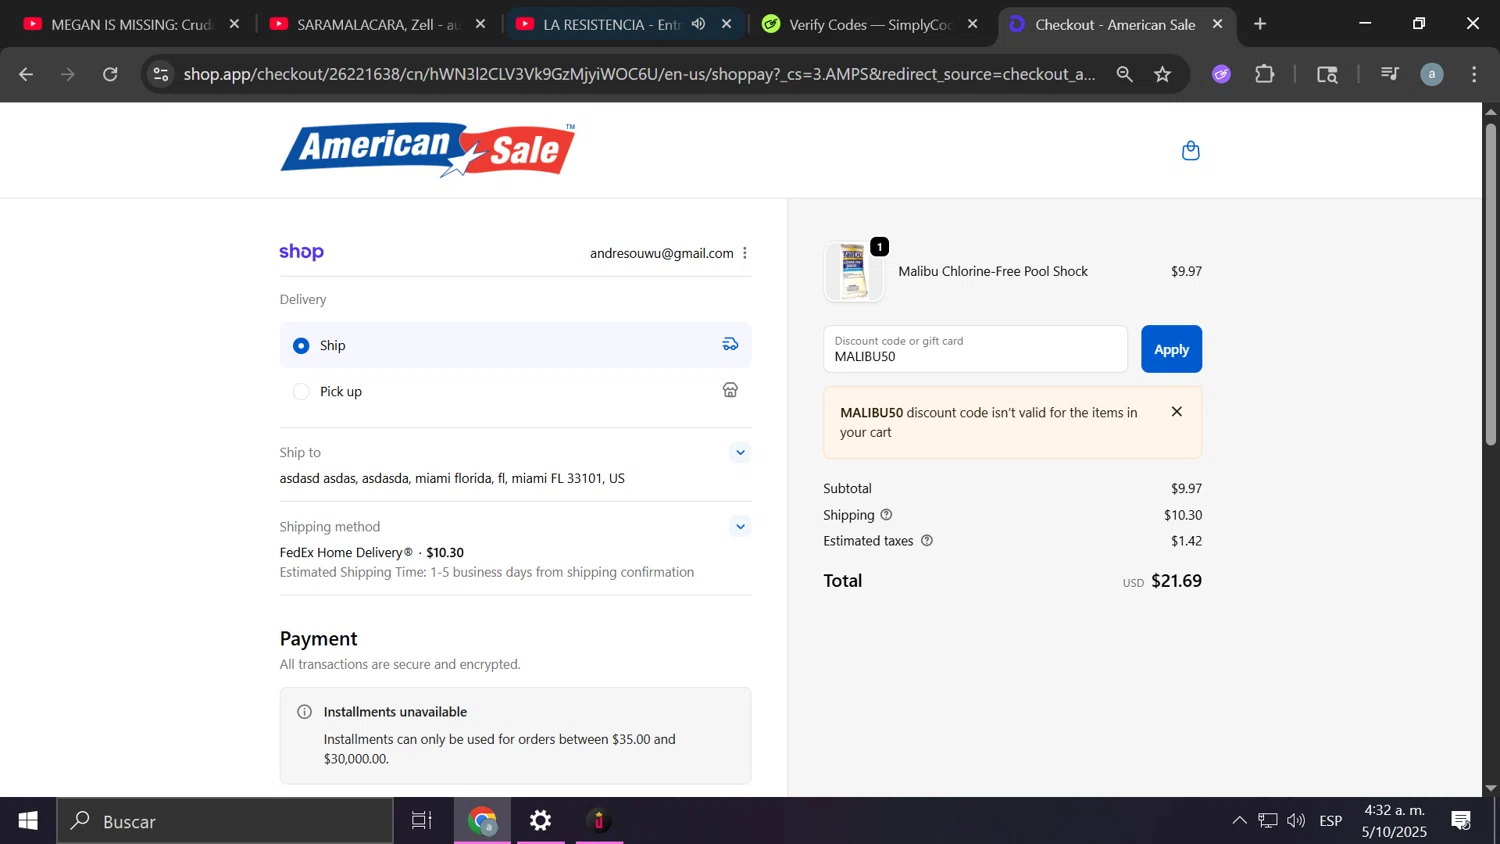Screen dimensions: 1500x844
Task: Click the ship-to address miami FL 33101
Action: [x=452, y=478]
